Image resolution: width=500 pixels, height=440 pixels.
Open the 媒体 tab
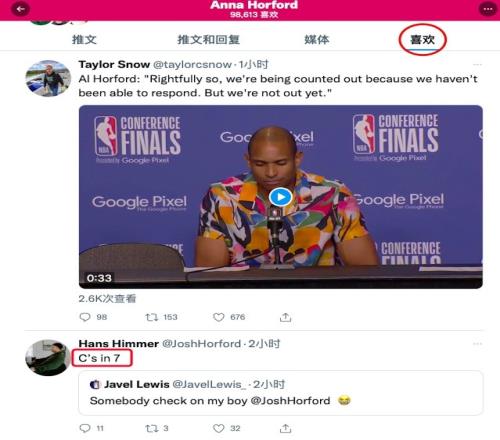317,39
